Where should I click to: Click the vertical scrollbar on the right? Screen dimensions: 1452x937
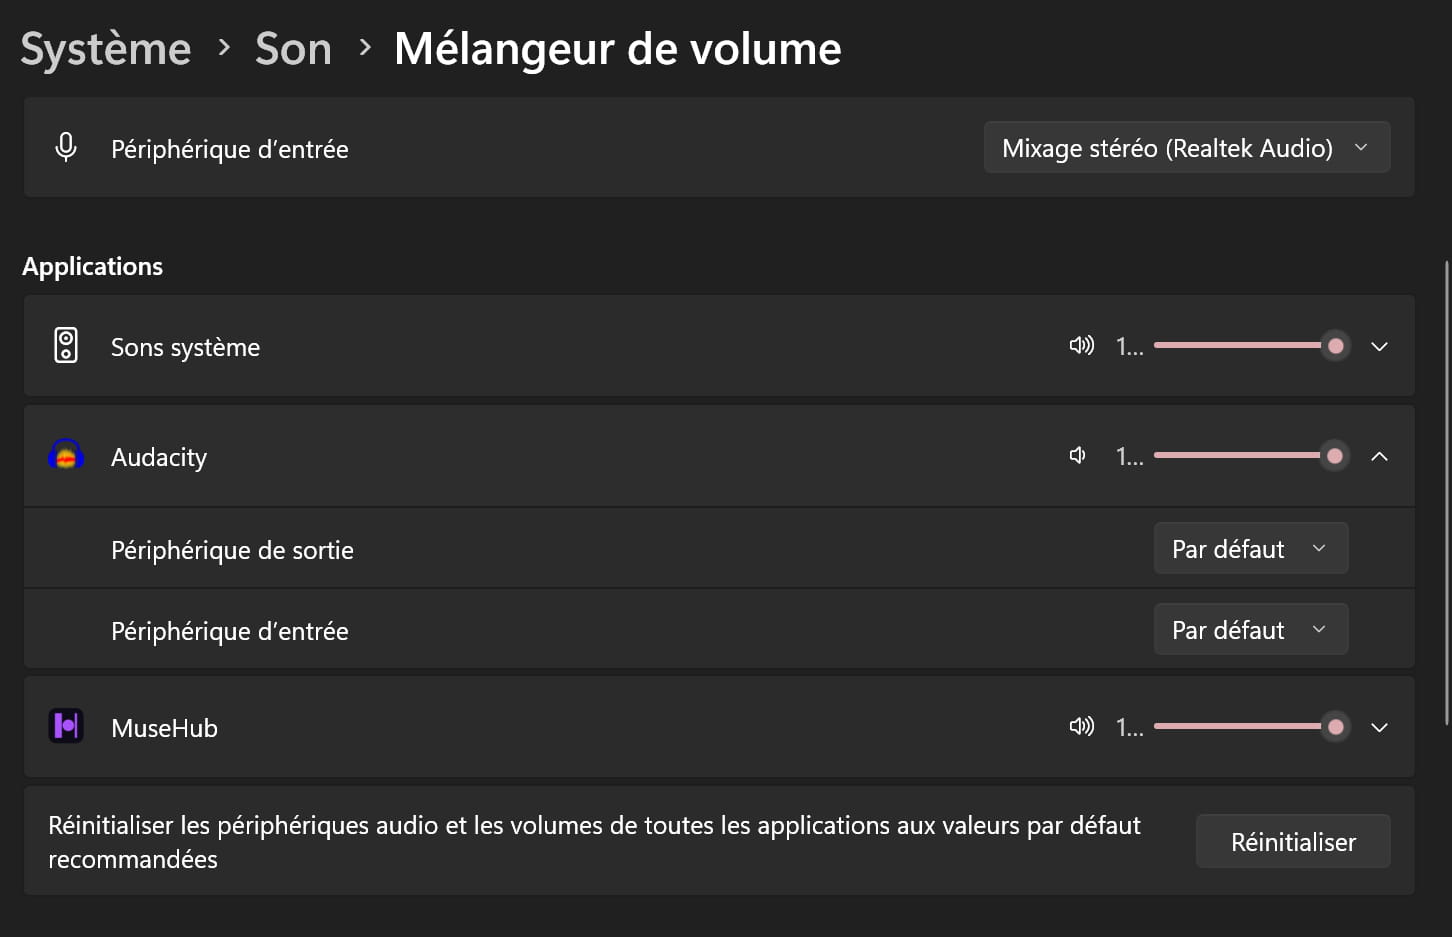(1446, 492)
